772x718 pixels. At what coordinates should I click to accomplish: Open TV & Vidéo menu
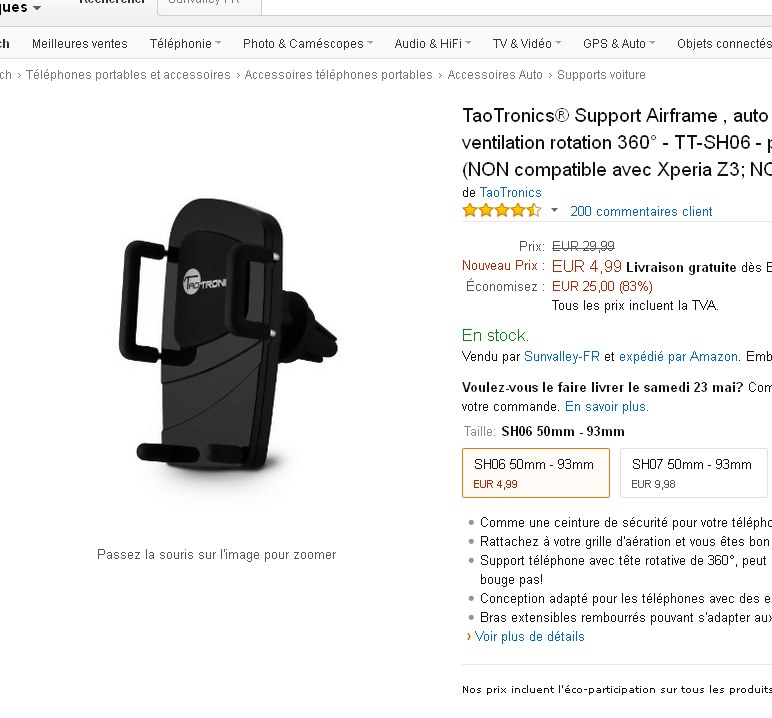tap(527, 44)
